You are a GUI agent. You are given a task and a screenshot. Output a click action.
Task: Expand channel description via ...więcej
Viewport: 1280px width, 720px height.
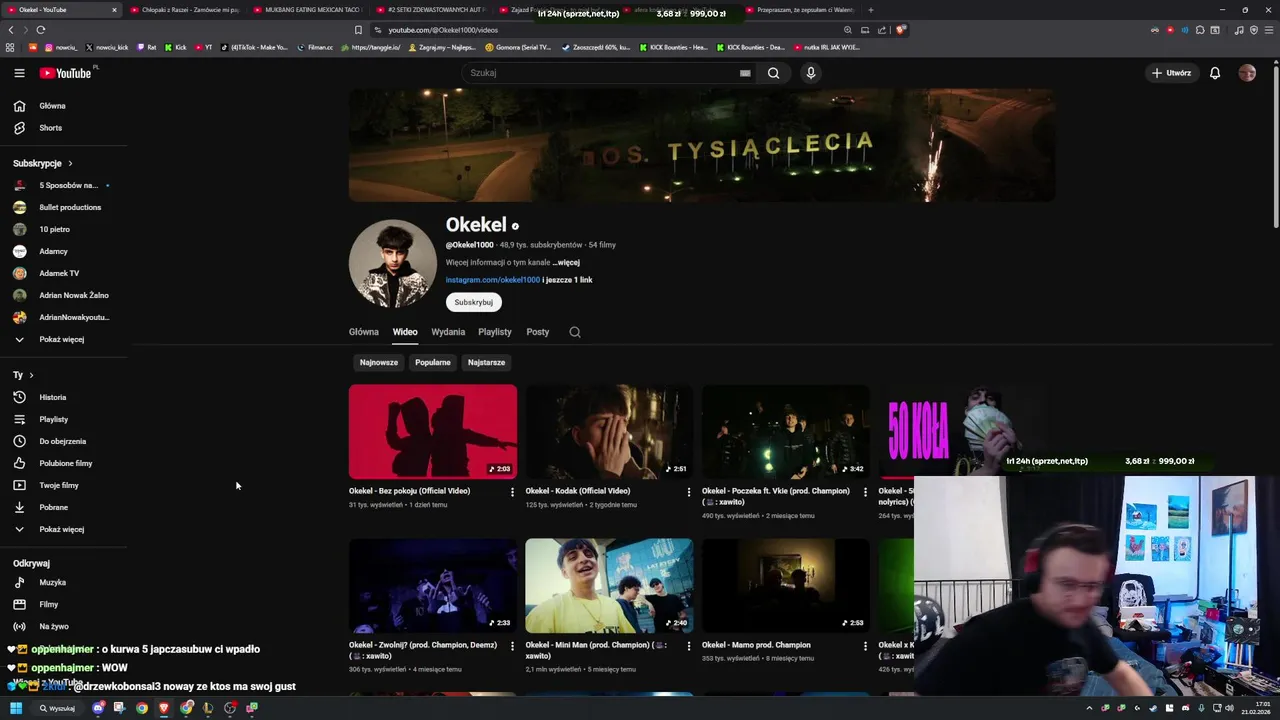tap(566, 262)
